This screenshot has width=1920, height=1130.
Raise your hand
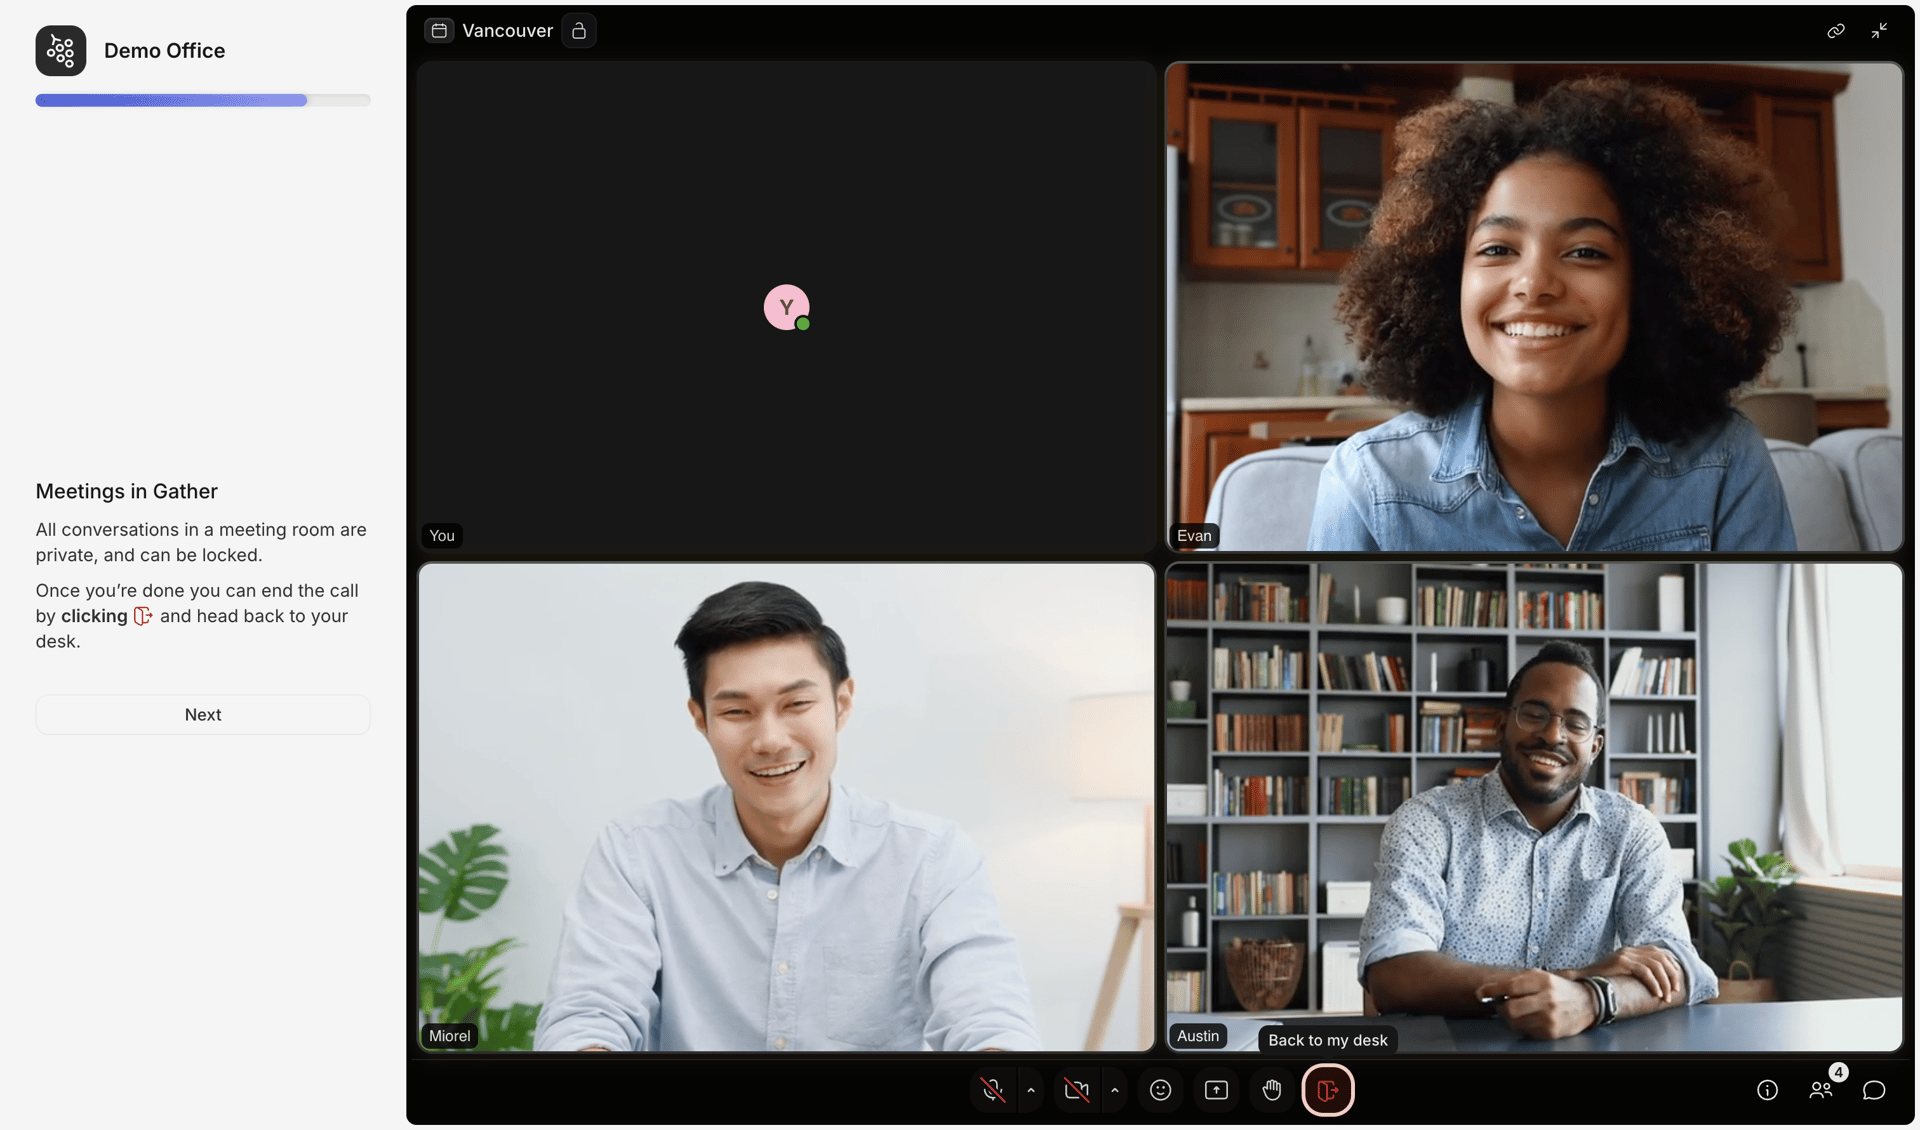[1272, 1090]
